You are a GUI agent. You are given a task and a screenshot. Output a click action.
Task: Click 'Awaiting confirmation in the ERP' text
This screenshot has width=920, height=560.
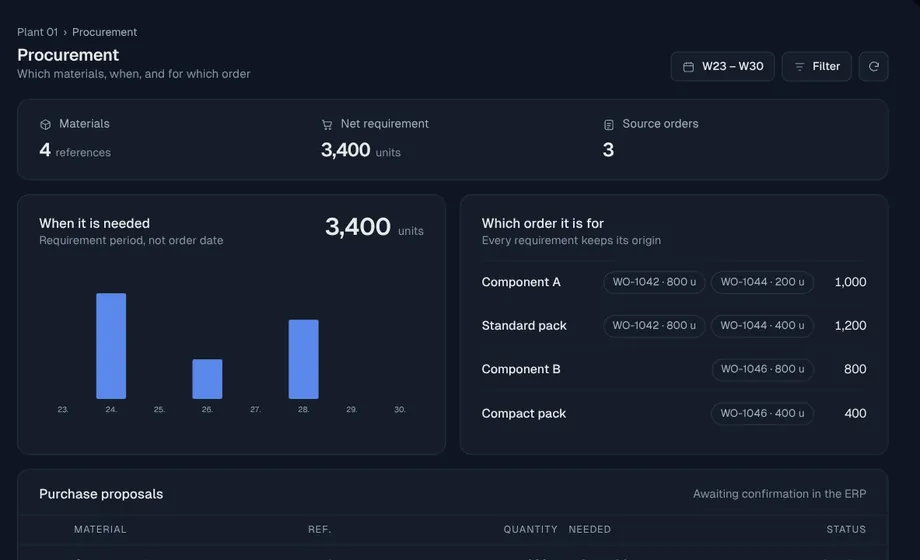(779, 494)
